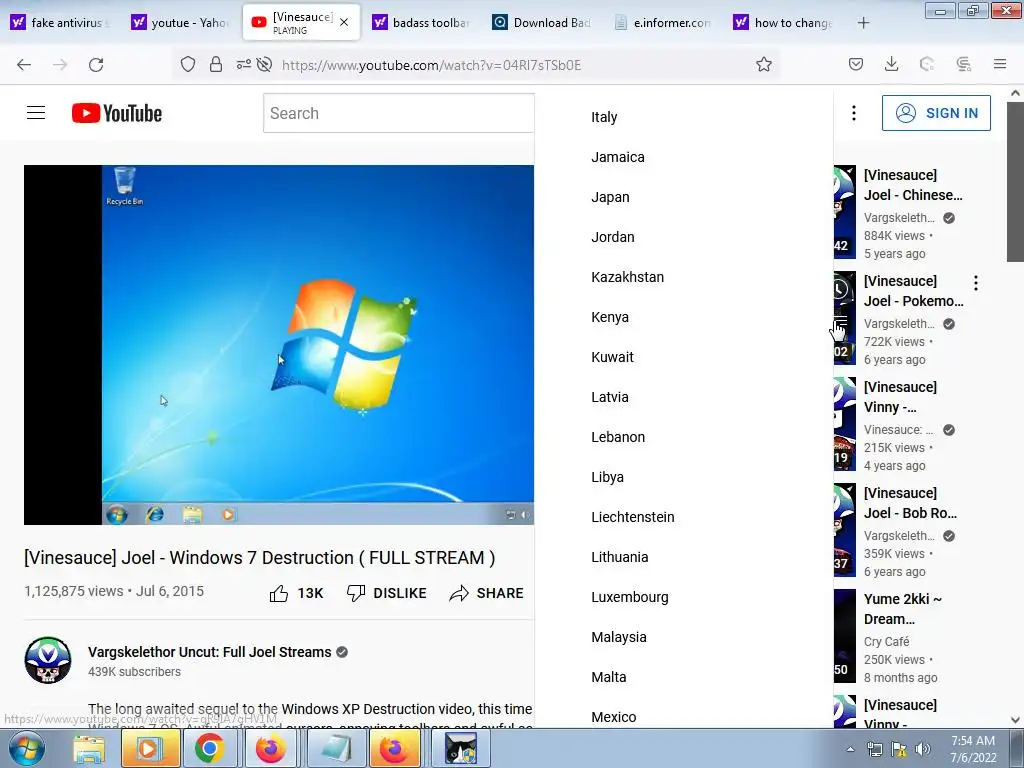Open a new browser tab
Viewport: 1024px width, 768px height.
[863, 23]
